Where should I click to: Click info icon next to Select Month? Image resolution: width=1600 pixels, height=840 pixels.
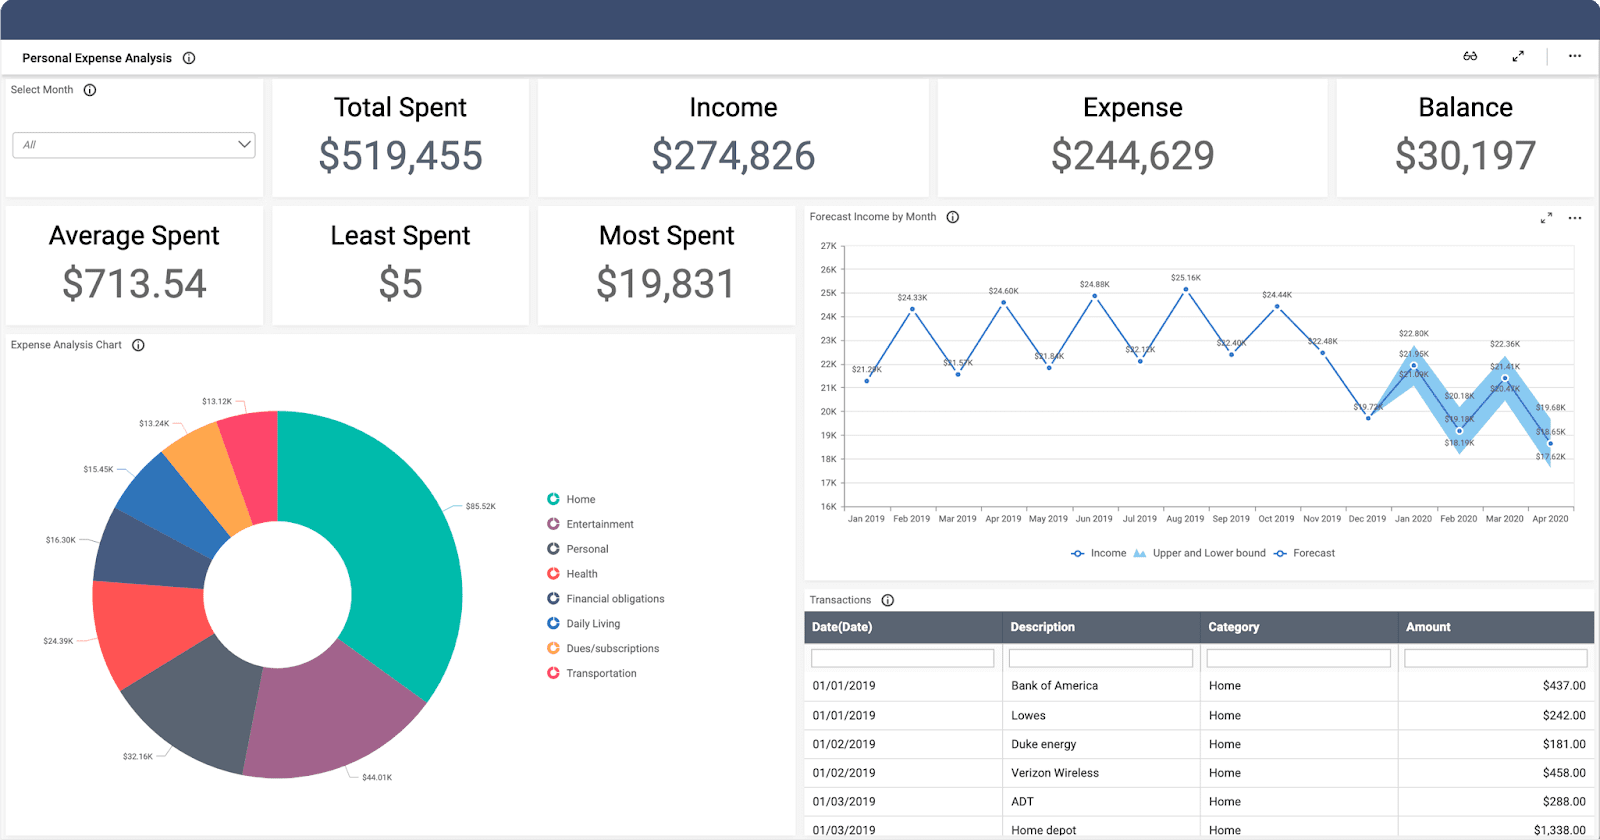pyautogui.click(x=90, y=90)
